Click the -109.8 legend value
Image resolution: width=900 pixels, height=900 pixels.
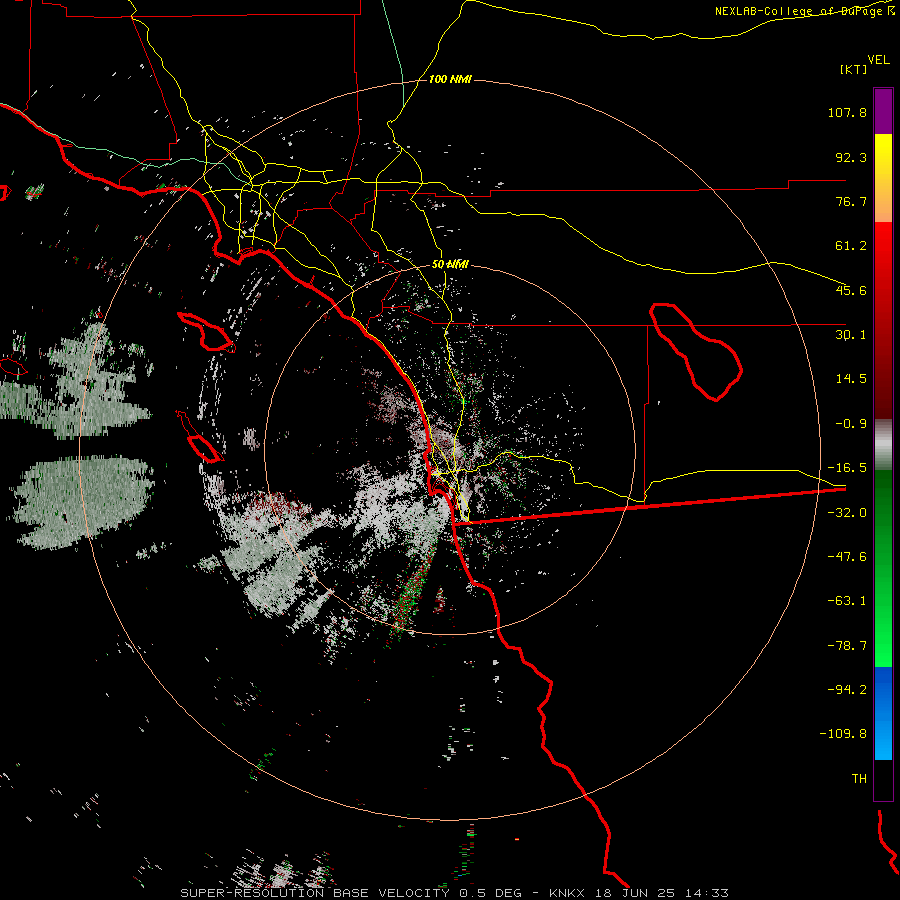click(843, 734)
